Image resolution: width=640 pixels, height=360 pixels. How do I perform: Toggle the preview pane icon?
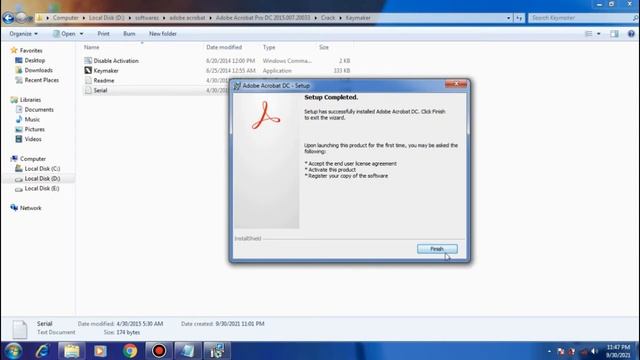pyautogui.click(x=614, y=34)
